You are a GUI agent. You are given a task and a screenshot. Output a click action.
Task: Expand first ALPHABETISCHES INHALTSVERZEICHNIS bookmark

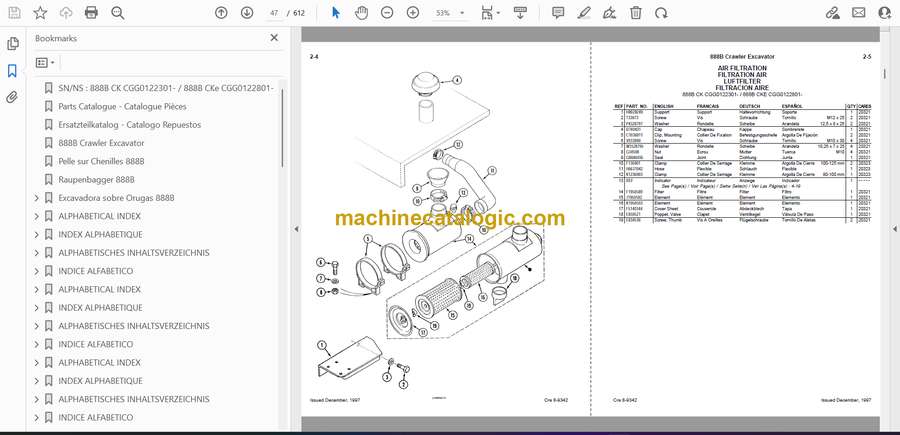point(37,253)
